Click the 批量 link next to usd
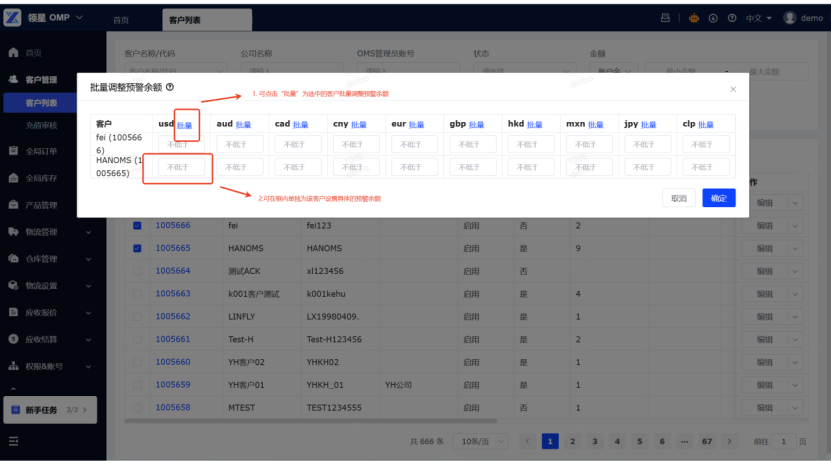The width and height of the screenshot is (831, 461). 185,125
